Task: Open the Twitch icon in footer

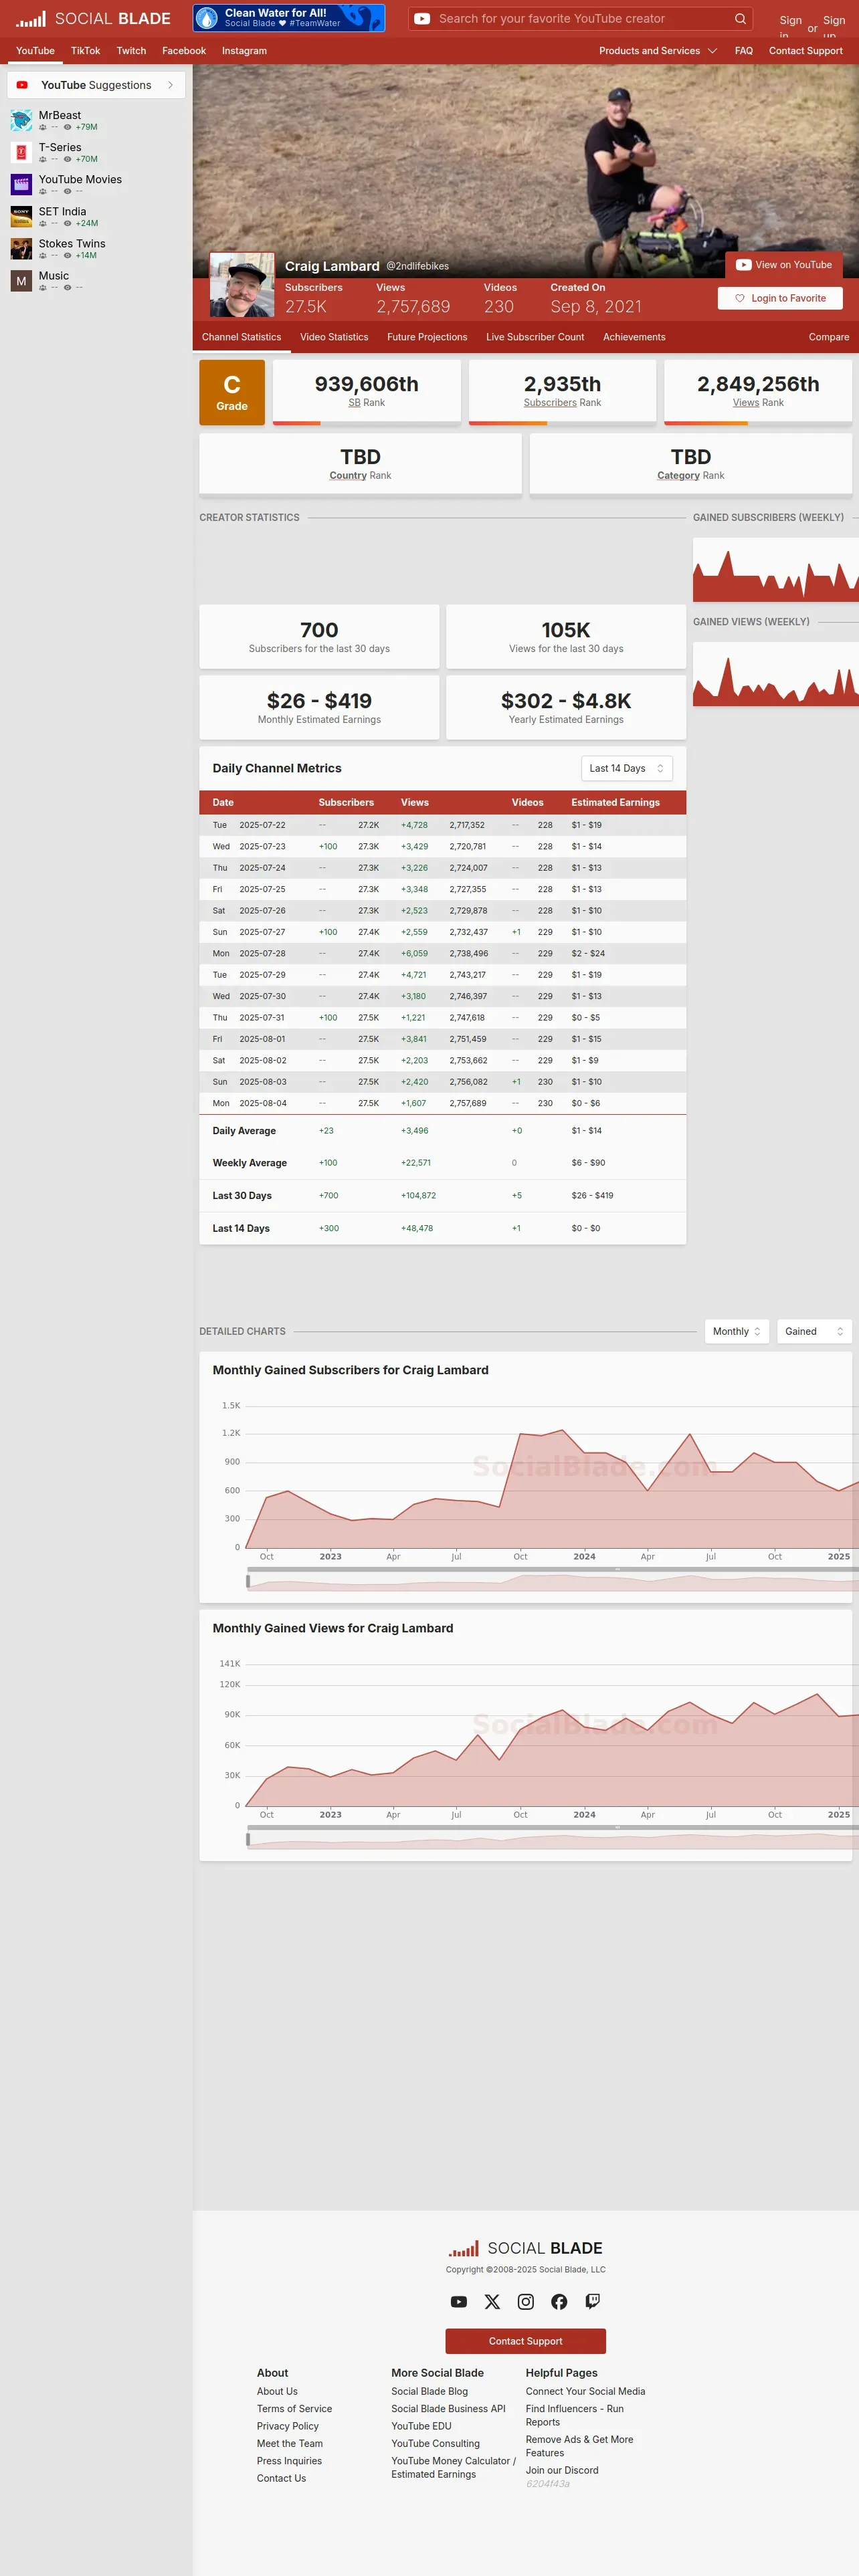Action: [593, 2301]
